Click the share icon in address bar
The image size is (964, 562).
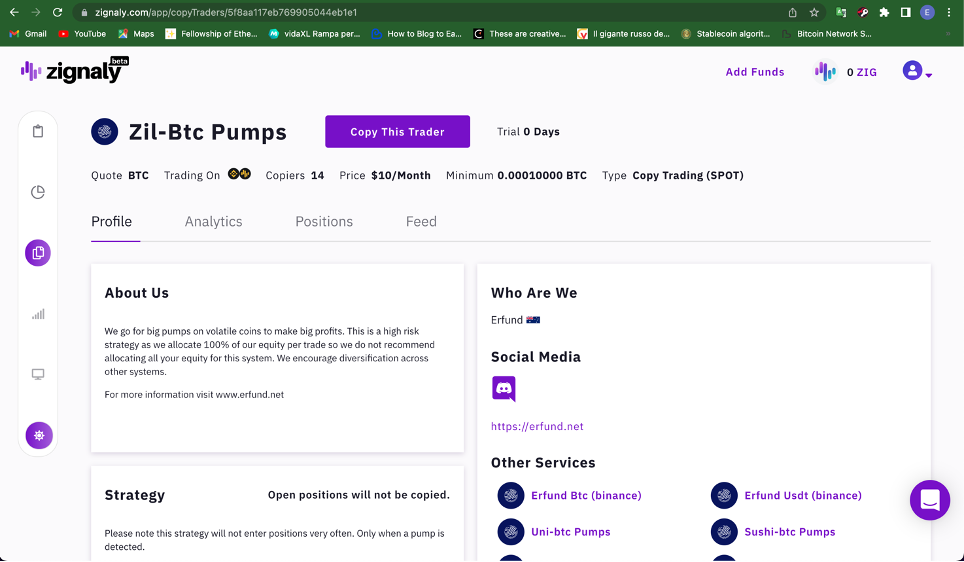792,12
